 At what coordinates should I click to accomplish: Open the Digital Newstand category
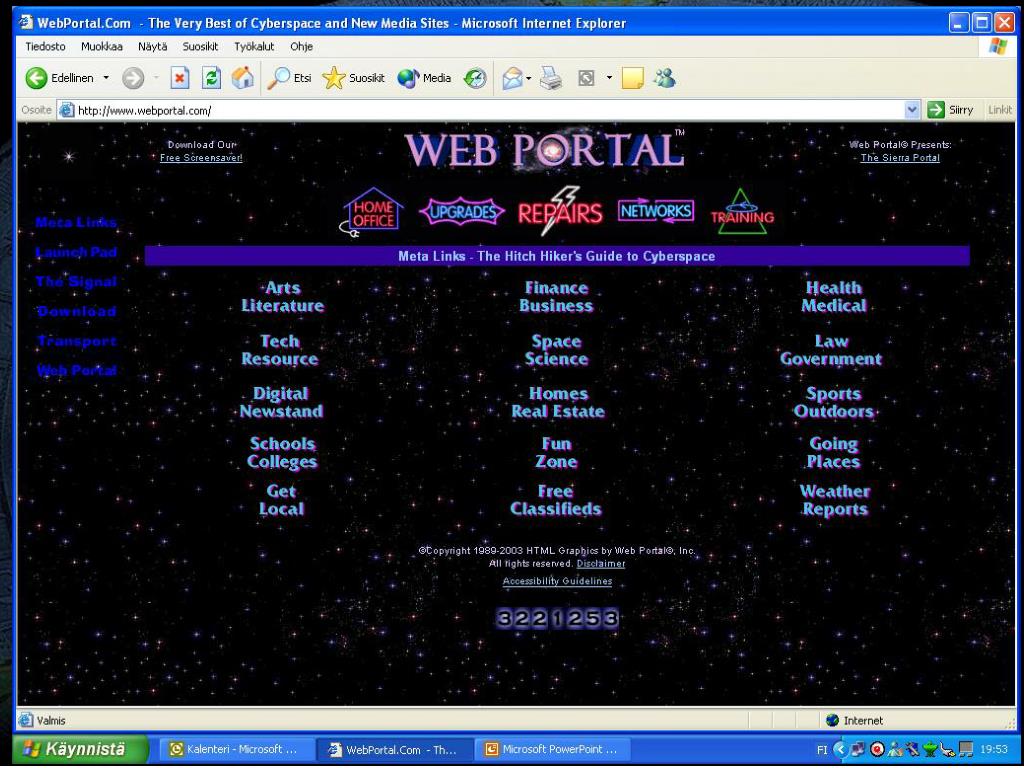pyautogui.click(x=281, y=402)
